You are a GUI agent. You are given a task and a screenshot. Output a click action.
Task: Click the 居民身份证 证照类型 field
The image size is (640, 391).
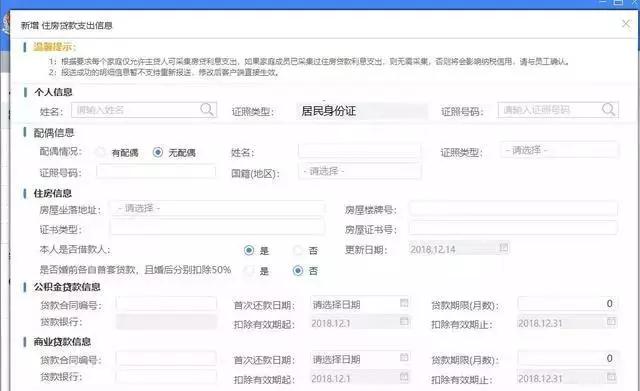click(362, 111)
